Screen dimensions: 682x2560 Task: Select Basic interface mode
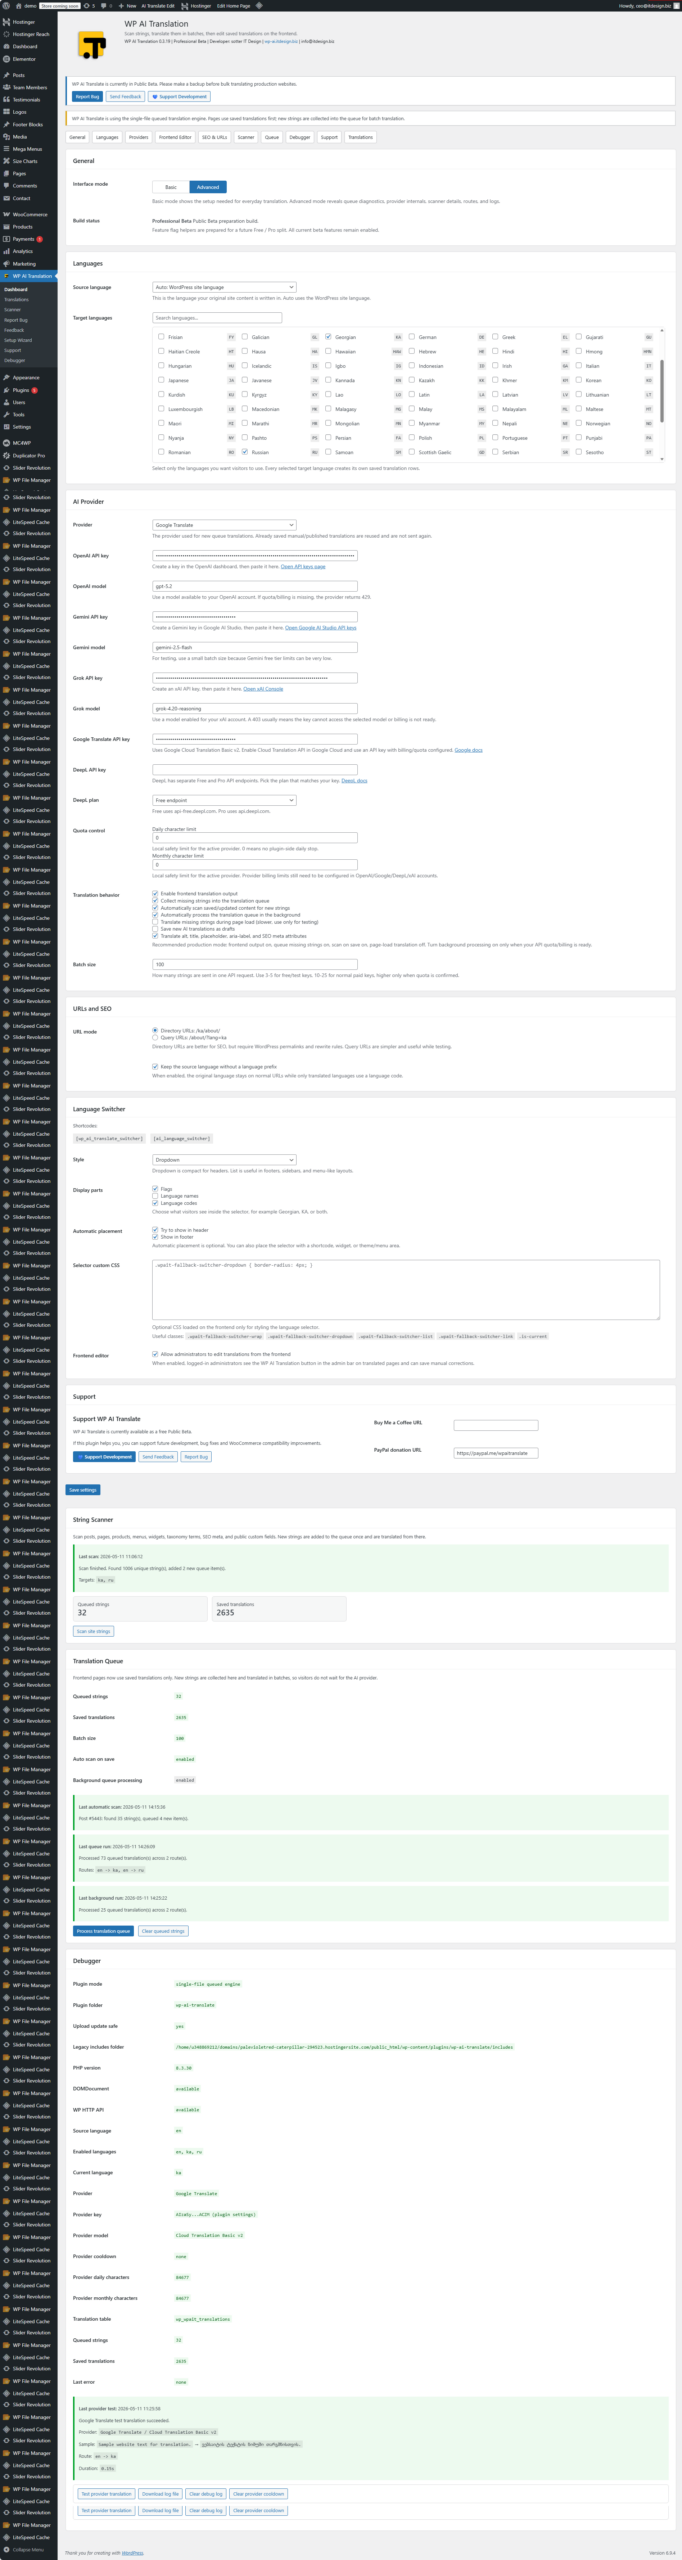click(171, 187)
